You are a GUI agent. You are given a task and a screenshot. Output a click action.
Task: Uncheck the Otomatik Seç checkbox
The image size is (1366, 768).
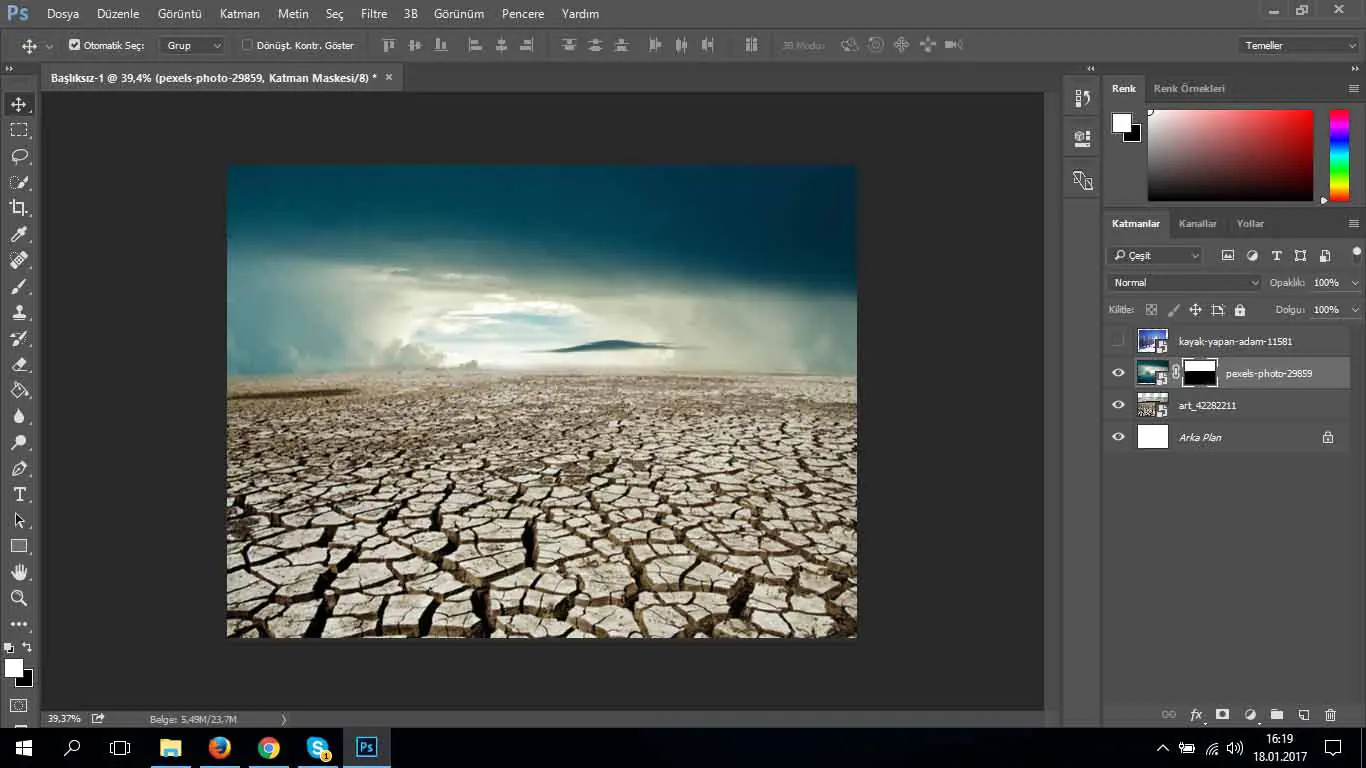[74, 45]
